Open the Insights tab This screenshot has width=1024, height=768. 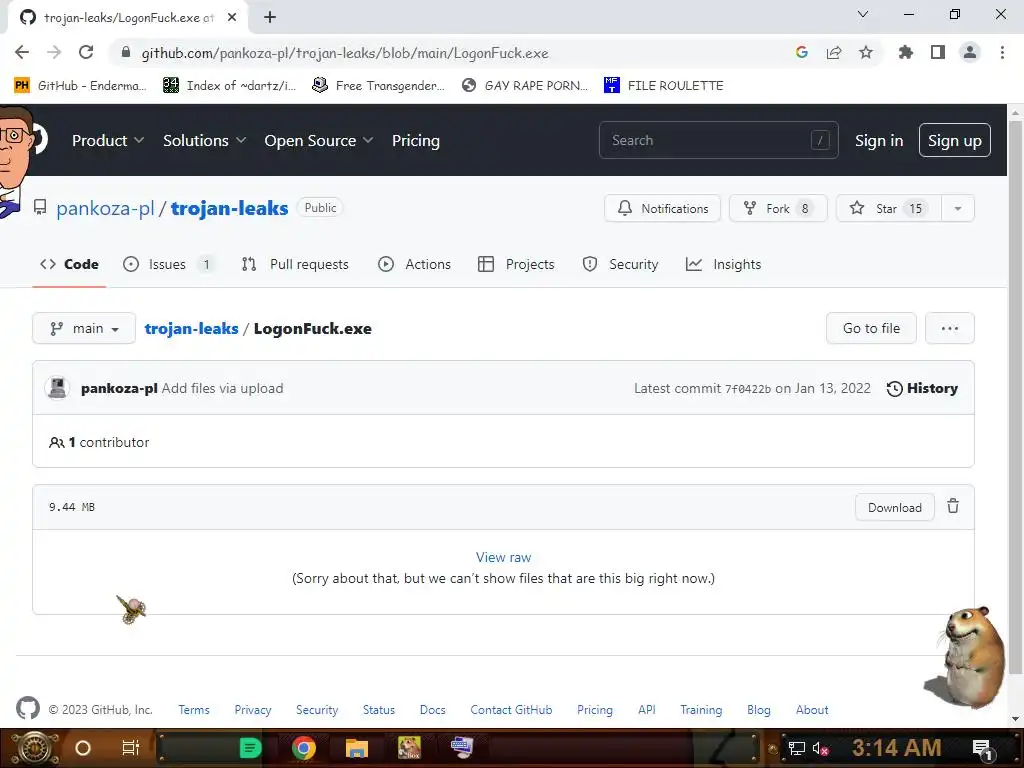(x=724, y=264)
